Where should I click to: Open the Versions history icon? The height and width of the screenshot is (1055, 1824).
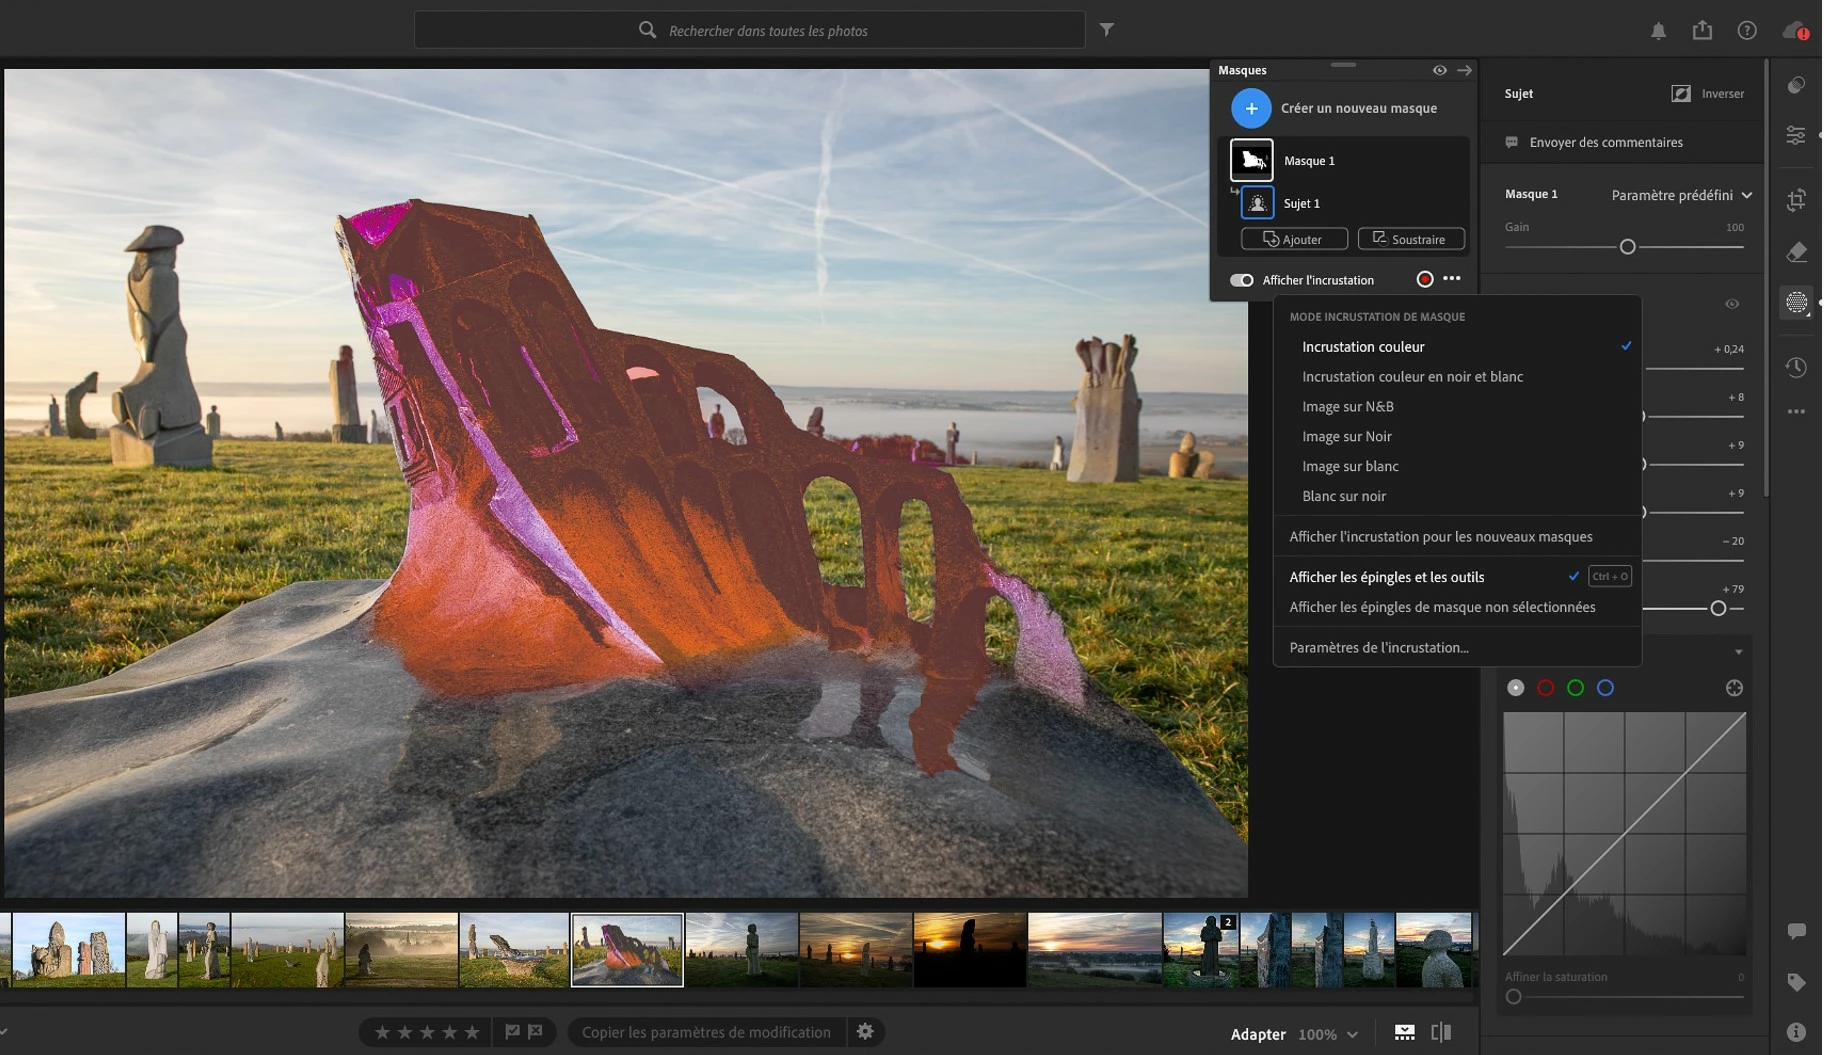(1797, 367)
